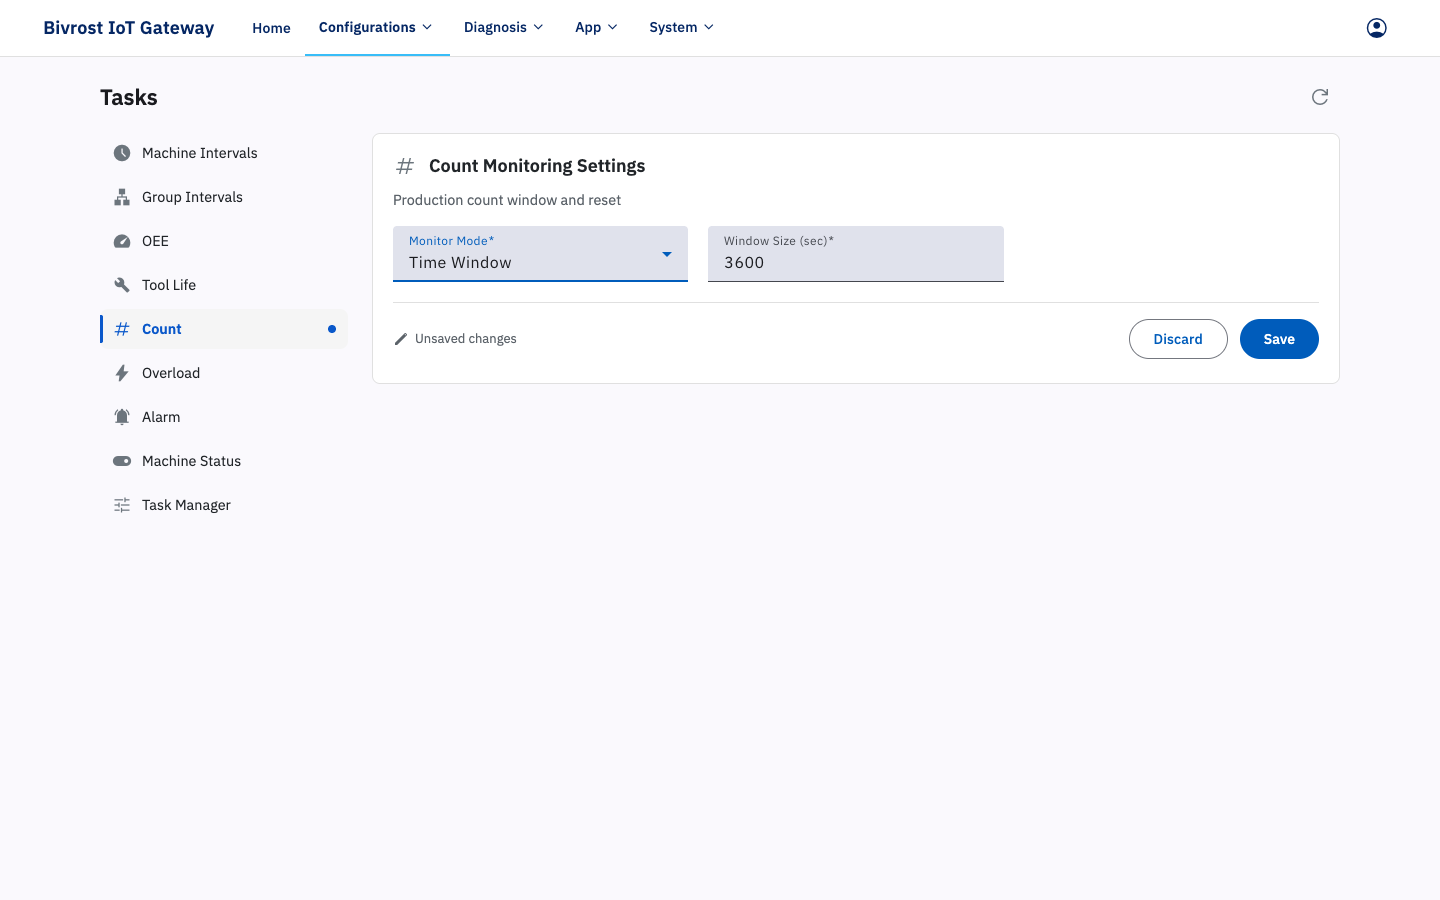Open the Monitor Mode dropdown

pyautogui.click(x=540, y=254)
